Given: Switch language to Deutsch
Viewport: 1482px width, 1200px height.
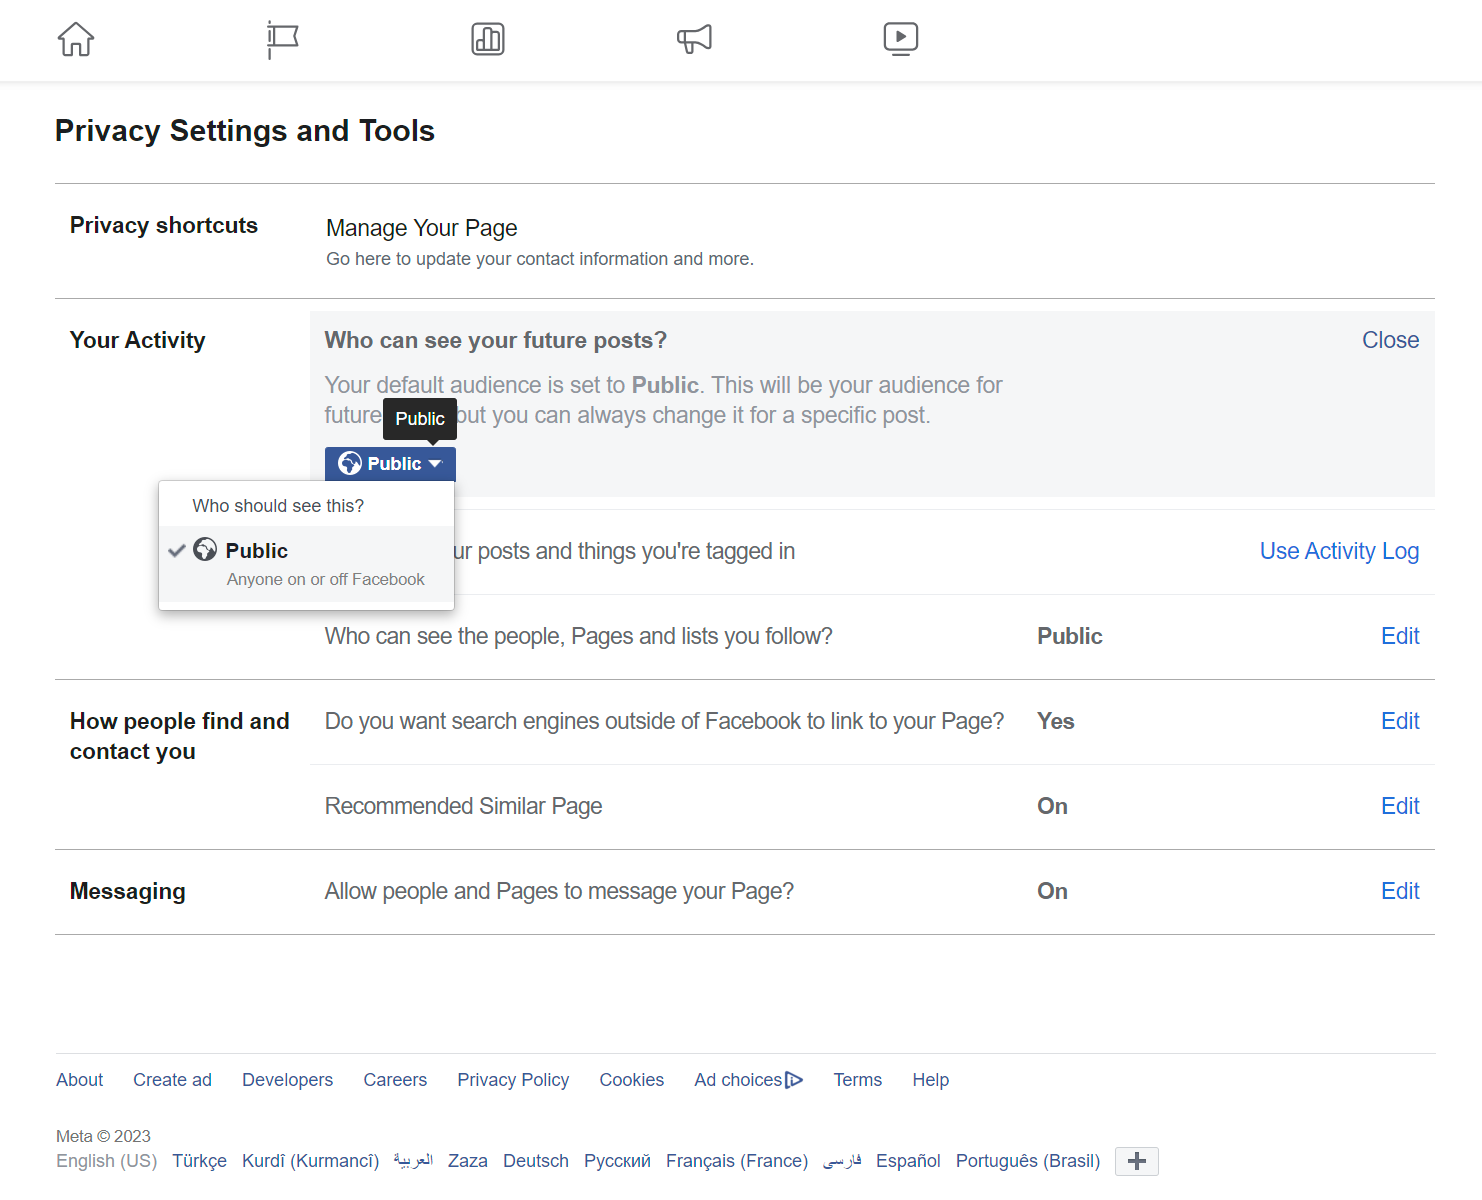Looking at the screenshot, I should [x=535, y=1161].
